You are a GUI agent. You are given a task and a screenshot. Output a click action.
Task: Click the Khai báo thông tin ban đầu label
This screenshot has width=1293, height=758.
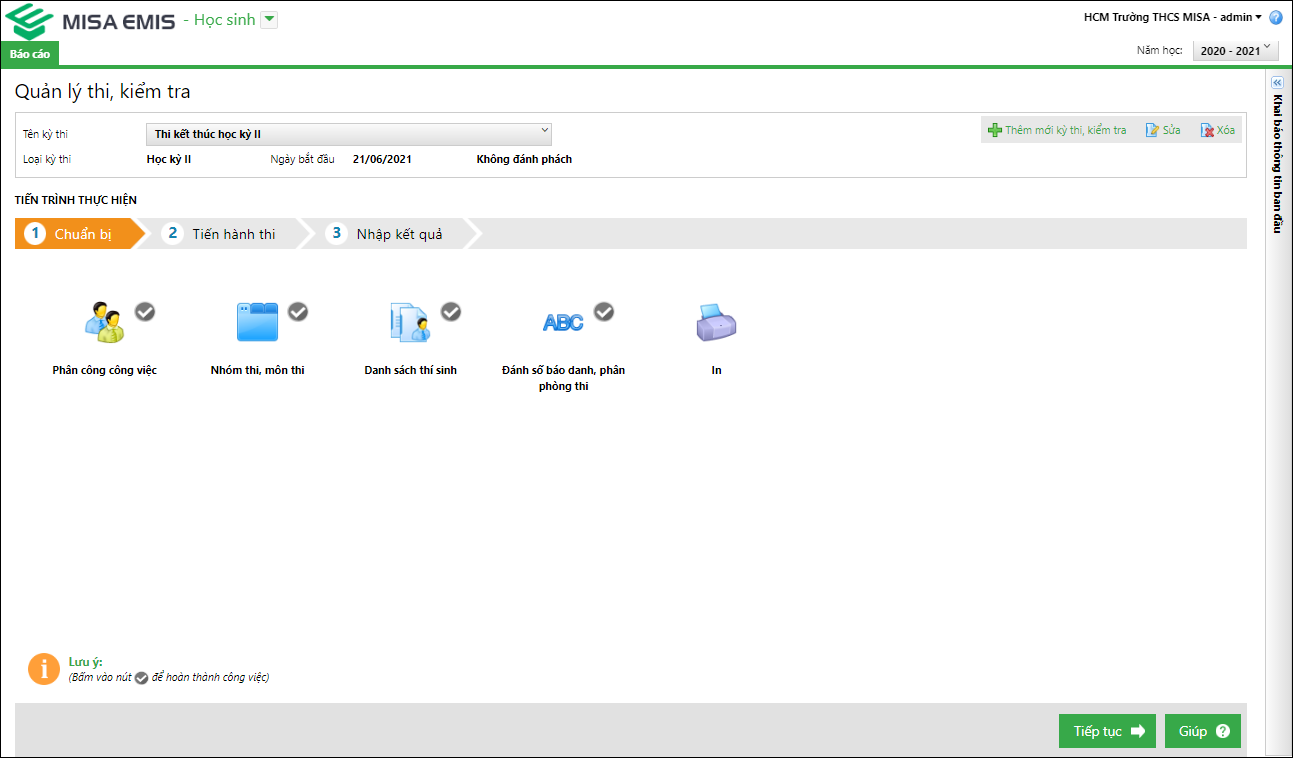(x=1277, y=163)
